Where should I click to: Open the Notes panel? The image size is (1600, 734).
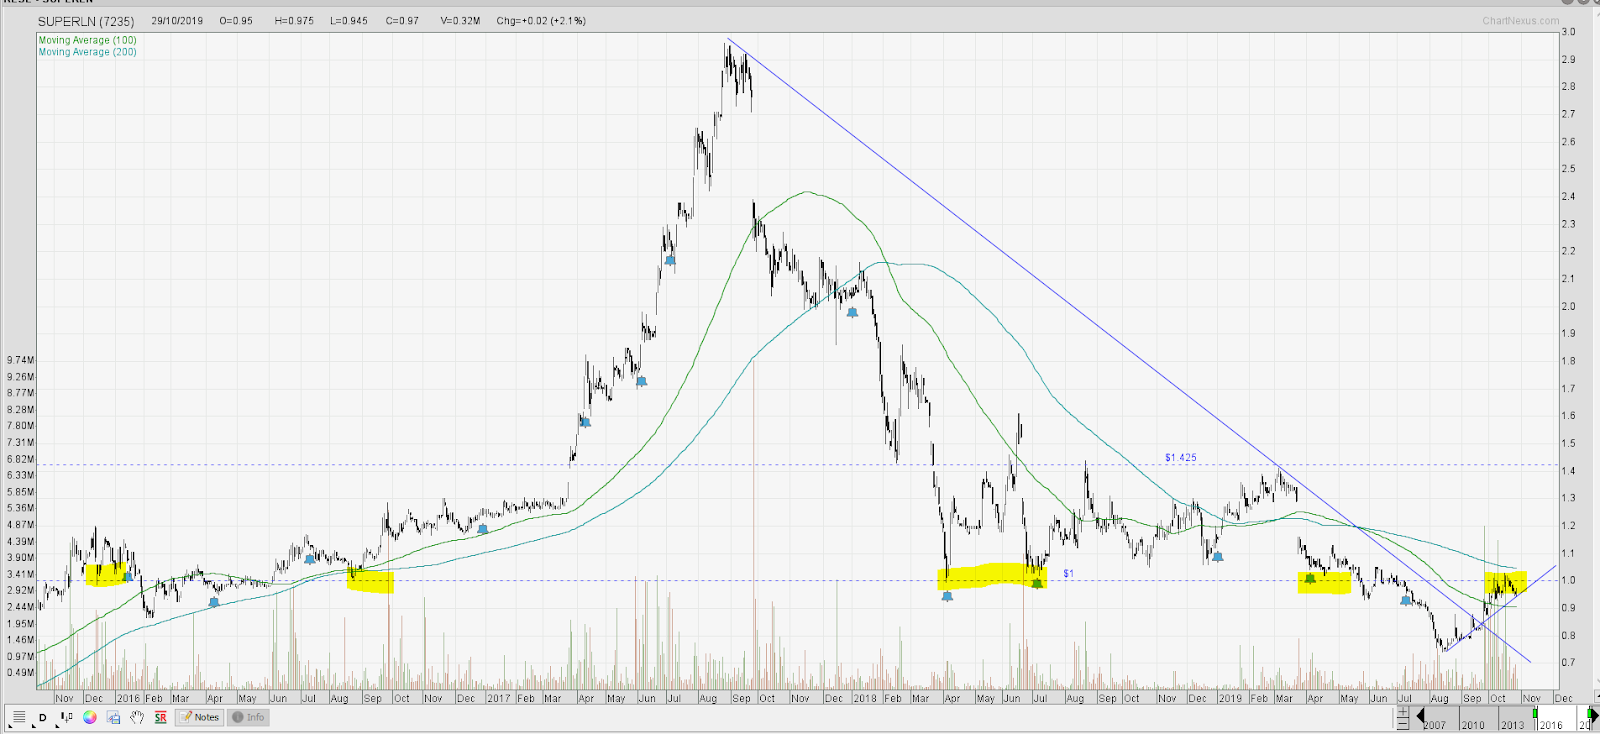coord(199,717)
